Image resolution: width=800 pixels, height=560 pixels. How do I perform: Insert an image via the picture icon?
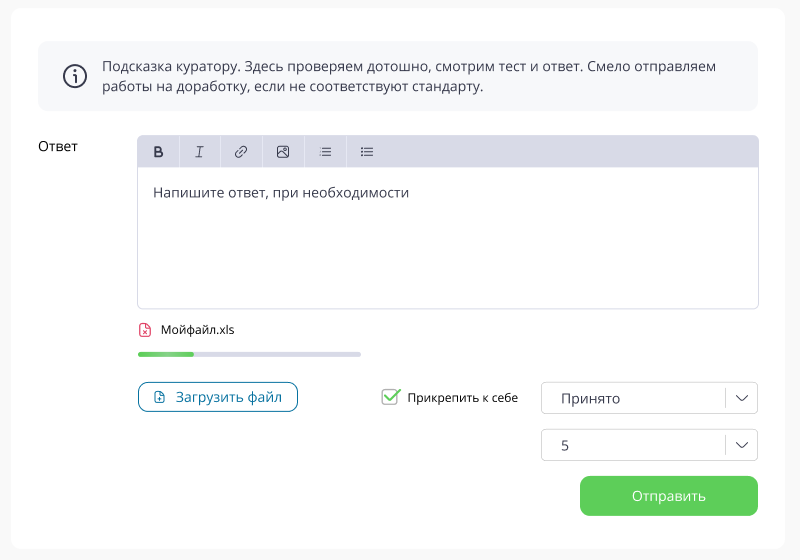pos(283,151)
